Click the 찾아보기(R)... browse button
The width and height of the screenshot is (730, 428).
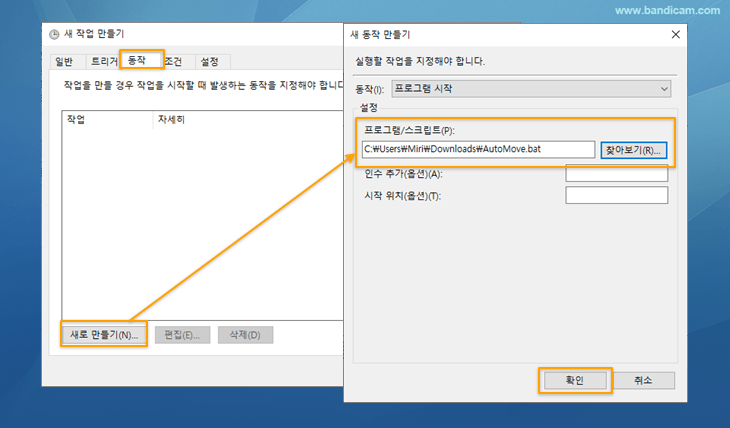pos(634,150)
